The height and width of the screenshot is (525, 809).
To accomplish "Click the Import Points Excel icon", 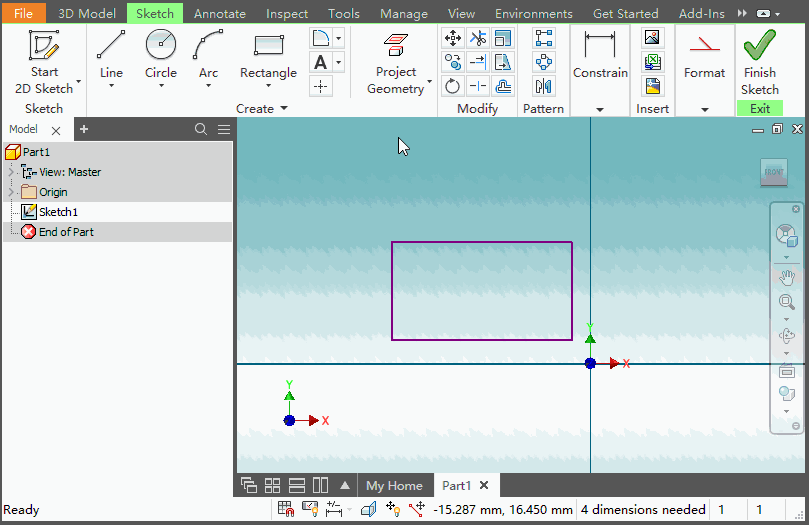I will click(x=652, y=62).
